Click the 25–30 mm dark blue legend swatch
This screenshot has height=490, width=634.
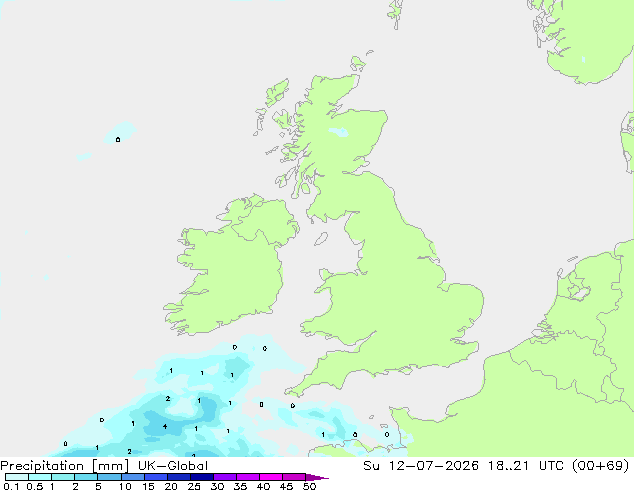pos(201,477)
